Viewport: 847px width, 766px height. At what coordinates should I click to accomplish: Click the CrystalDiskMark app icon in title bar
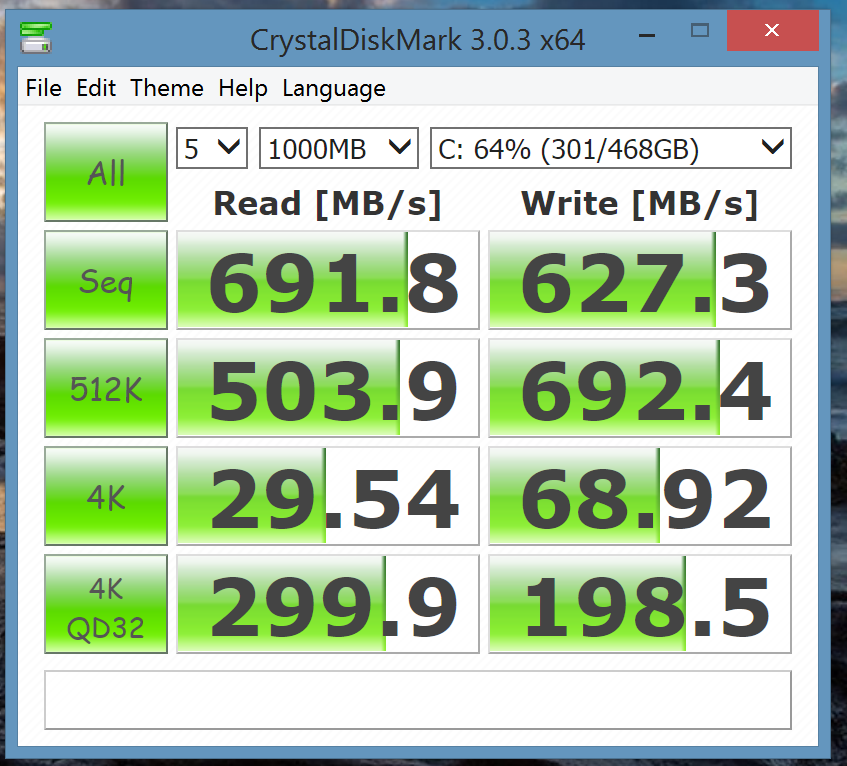coord(36,37)
